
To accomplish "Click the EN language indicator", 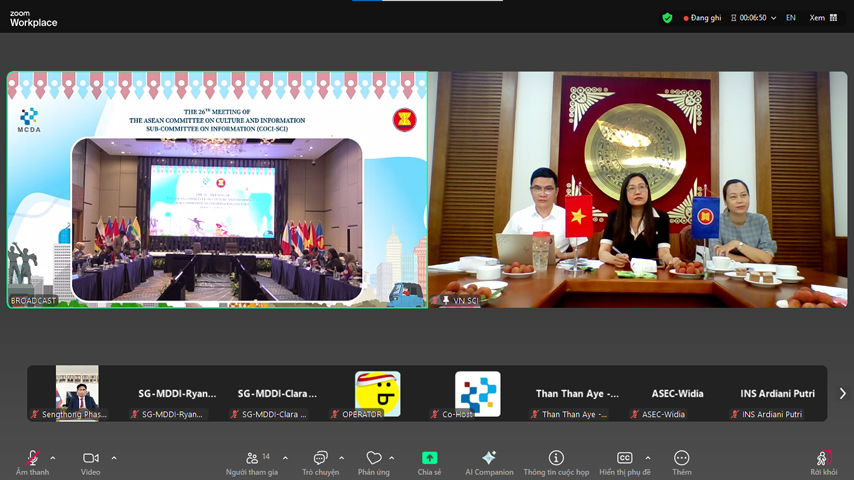I will [x=791, y=18].
